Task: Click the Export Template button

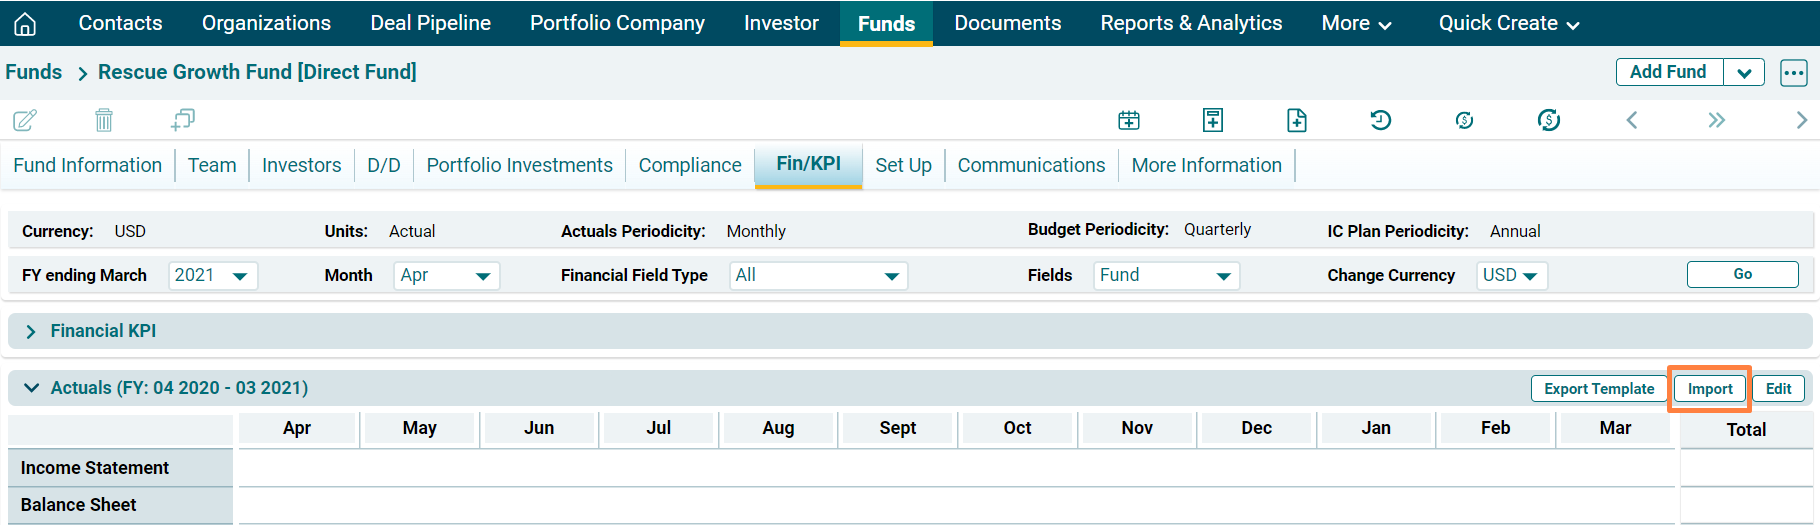Action: (x=1599, y=389)
